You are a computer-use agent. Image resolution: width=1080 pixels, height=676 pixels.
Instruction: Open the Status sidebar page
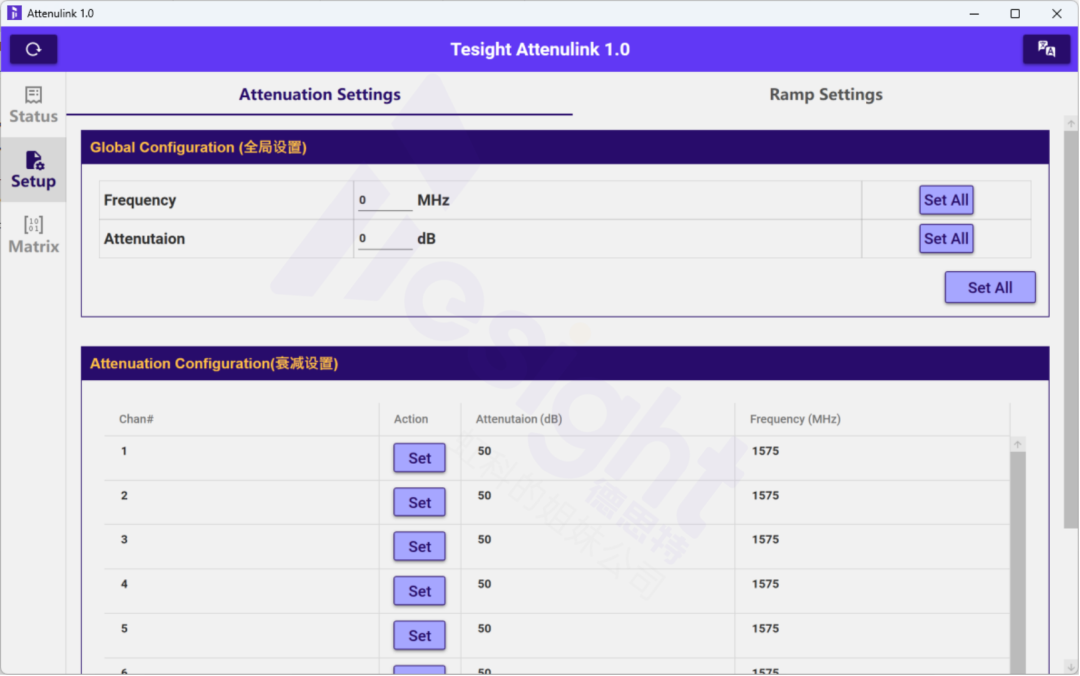33,105
